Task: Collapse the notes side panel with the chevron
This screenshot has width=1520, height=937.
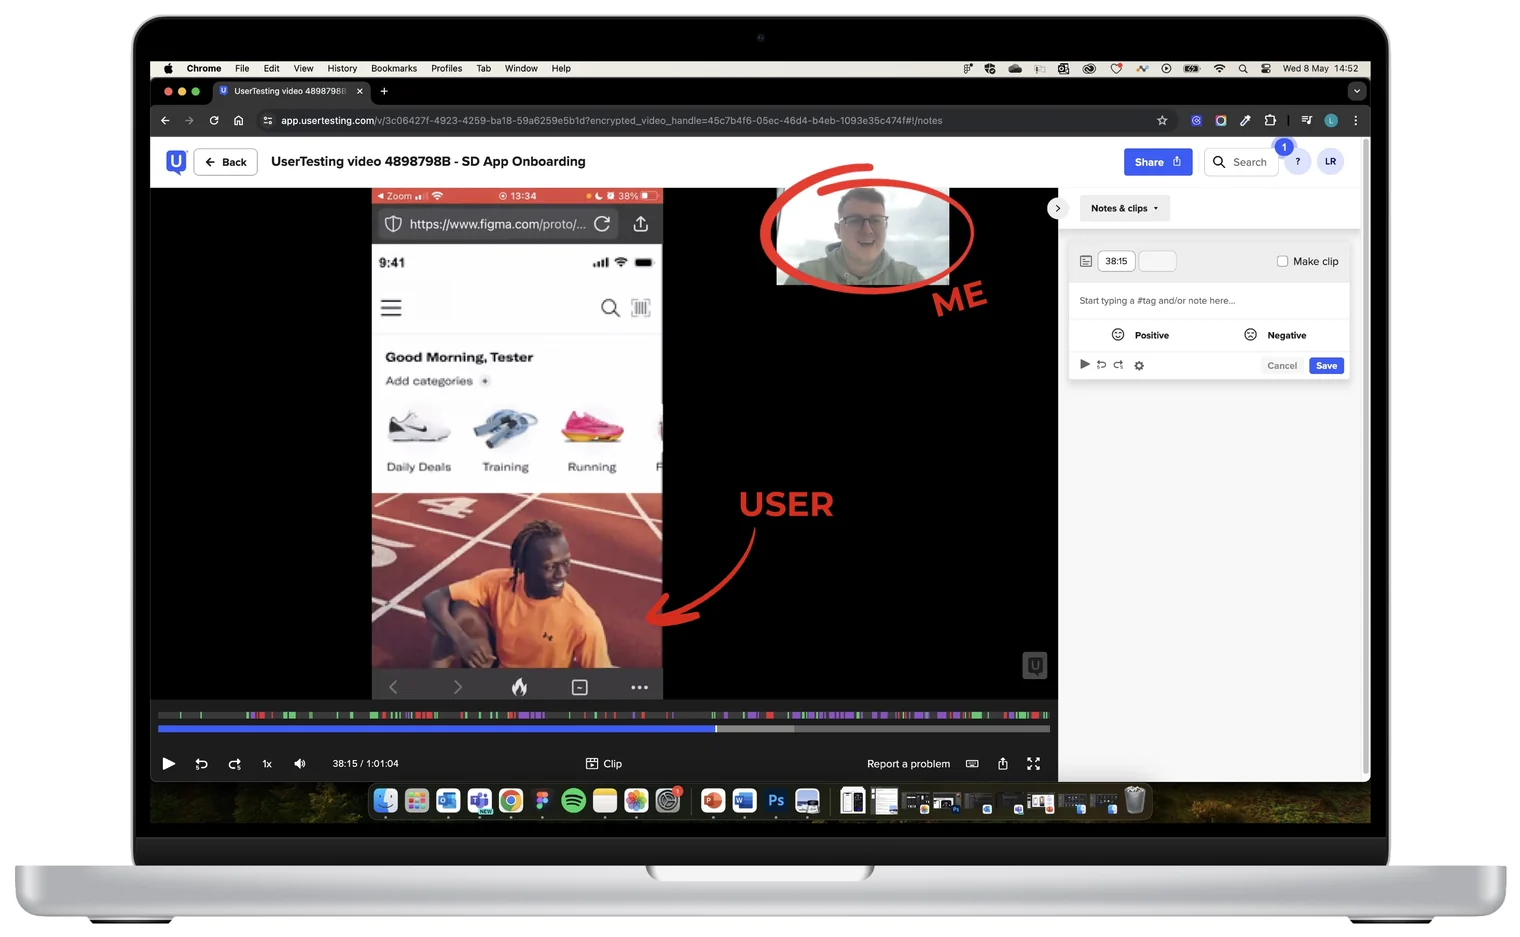Action: click(x=1057, y=208)
